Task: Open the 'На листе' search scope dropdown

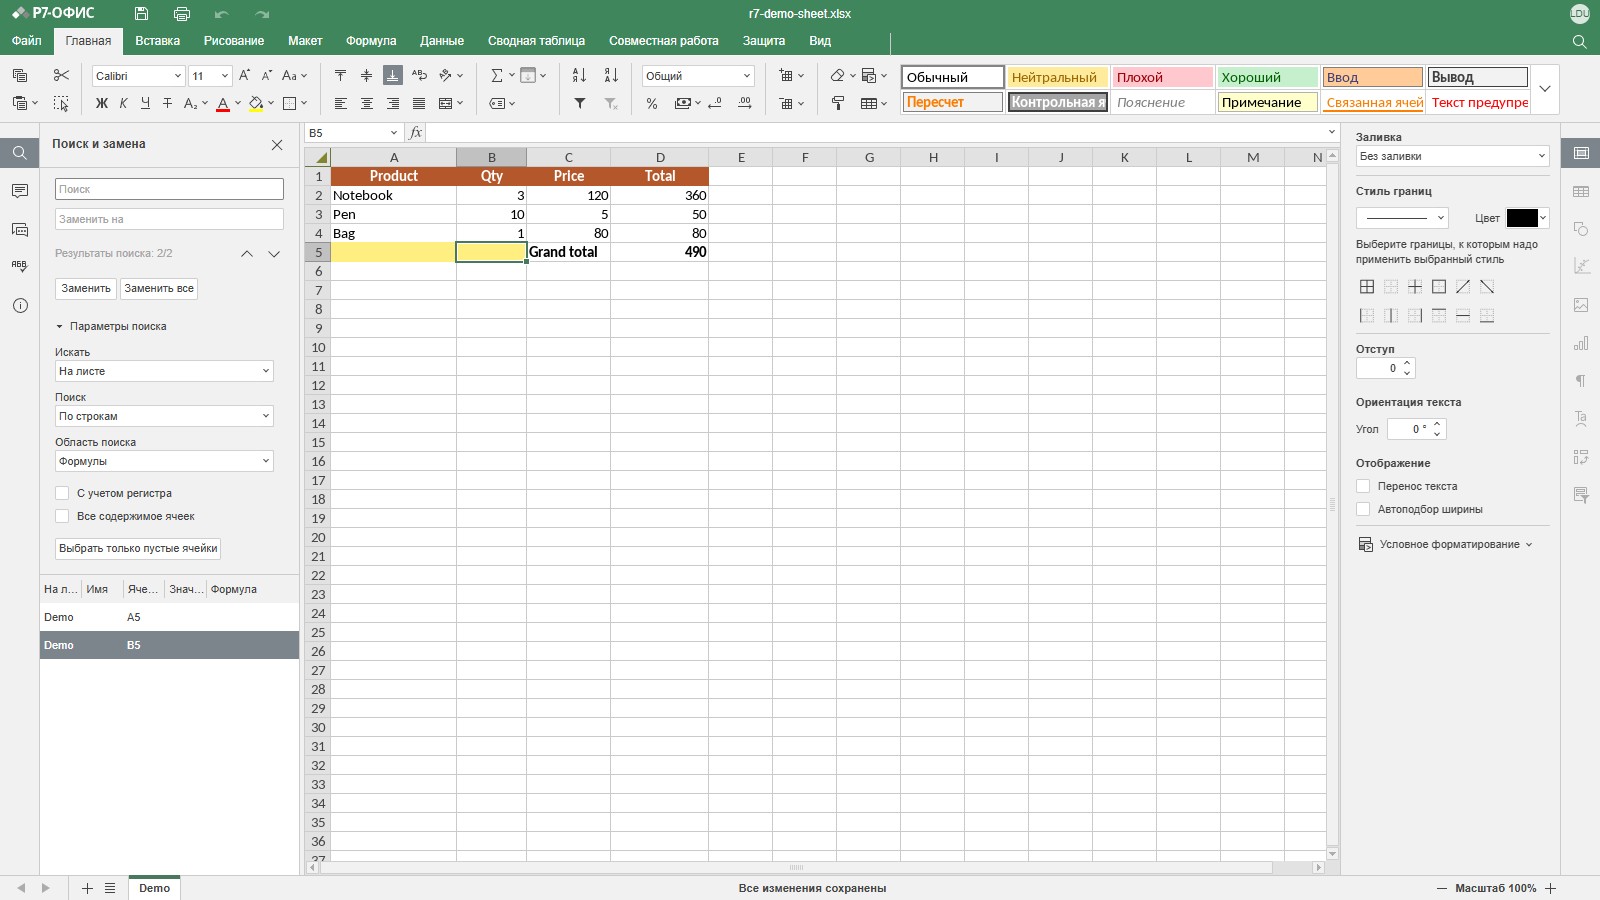Action: (x=164, y=371)
